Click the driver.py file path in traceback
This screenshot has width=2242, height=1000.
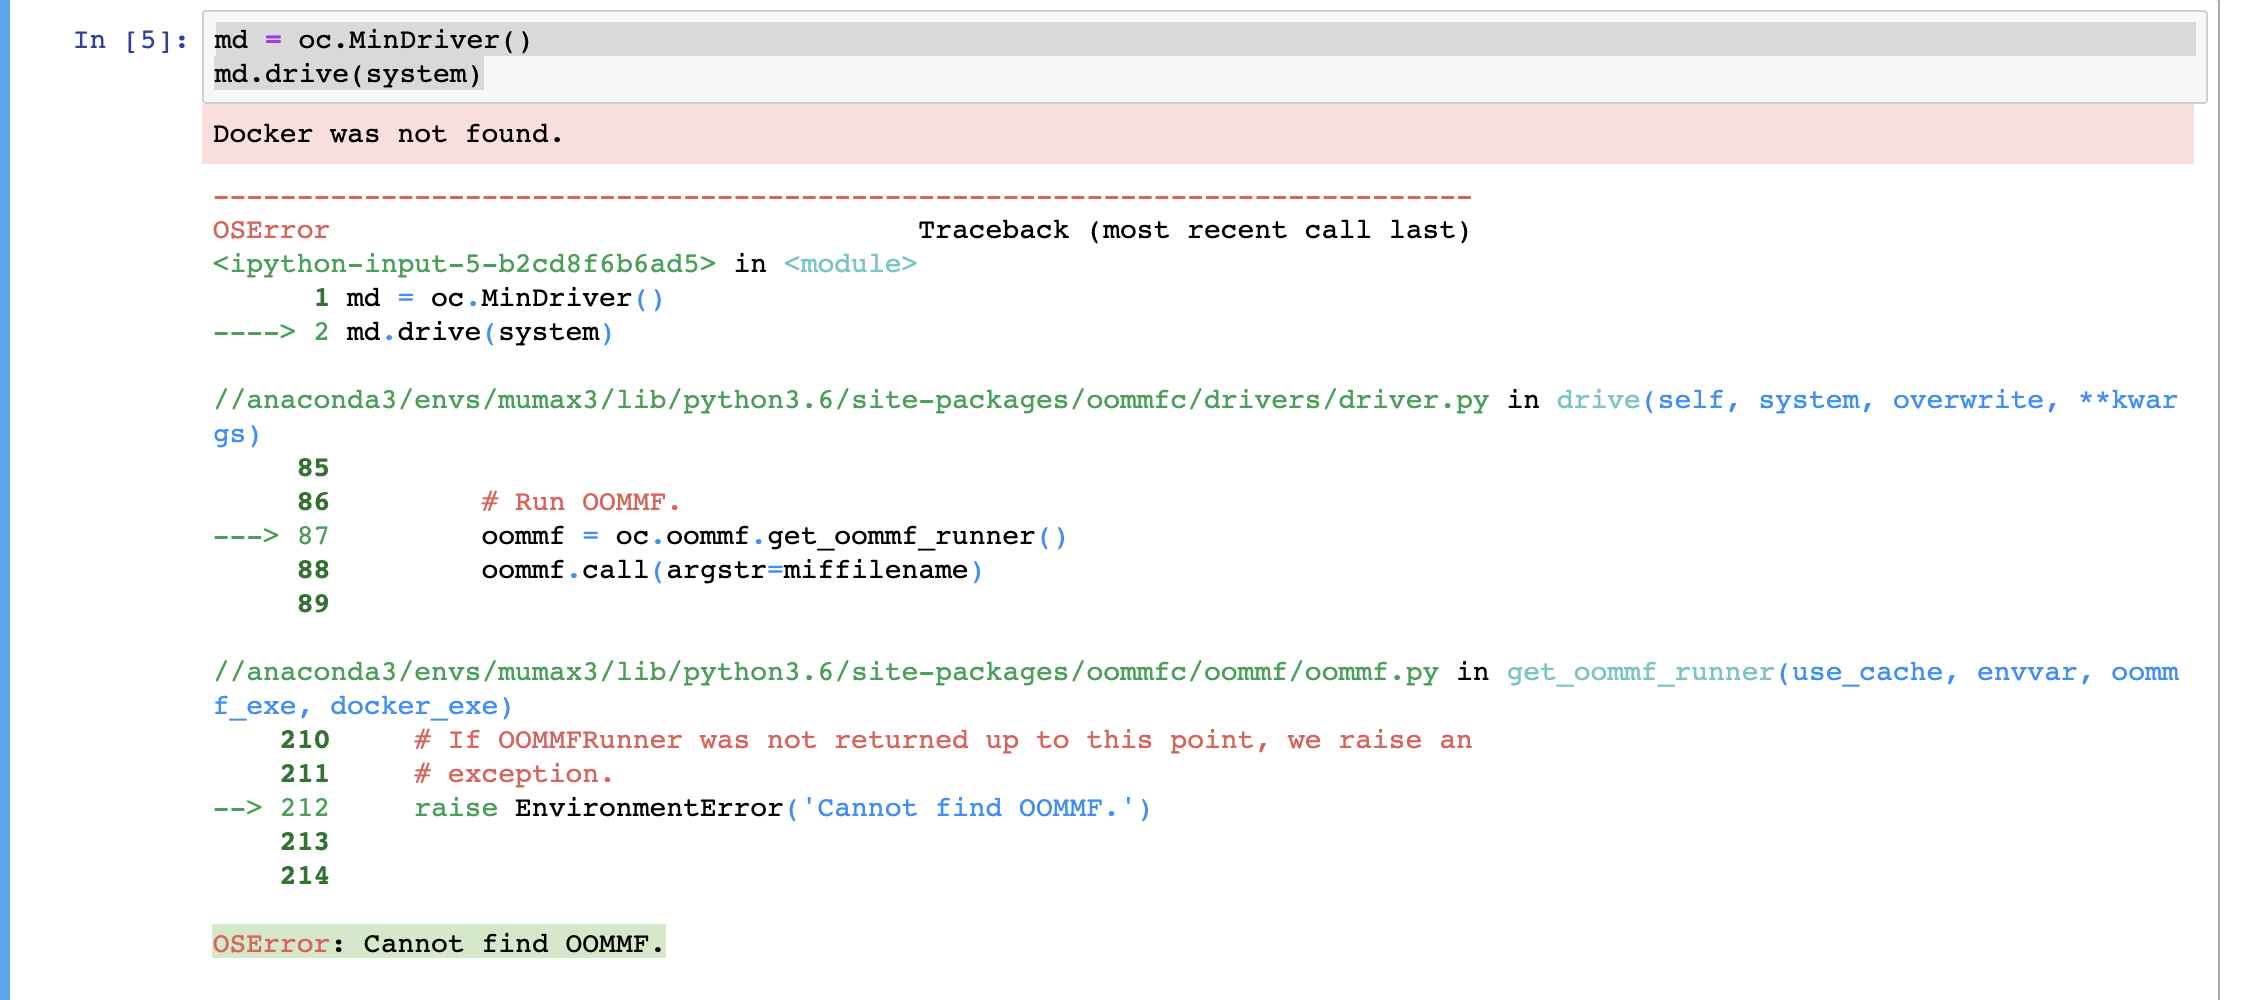pyautogui.click(x=850, y=400)
